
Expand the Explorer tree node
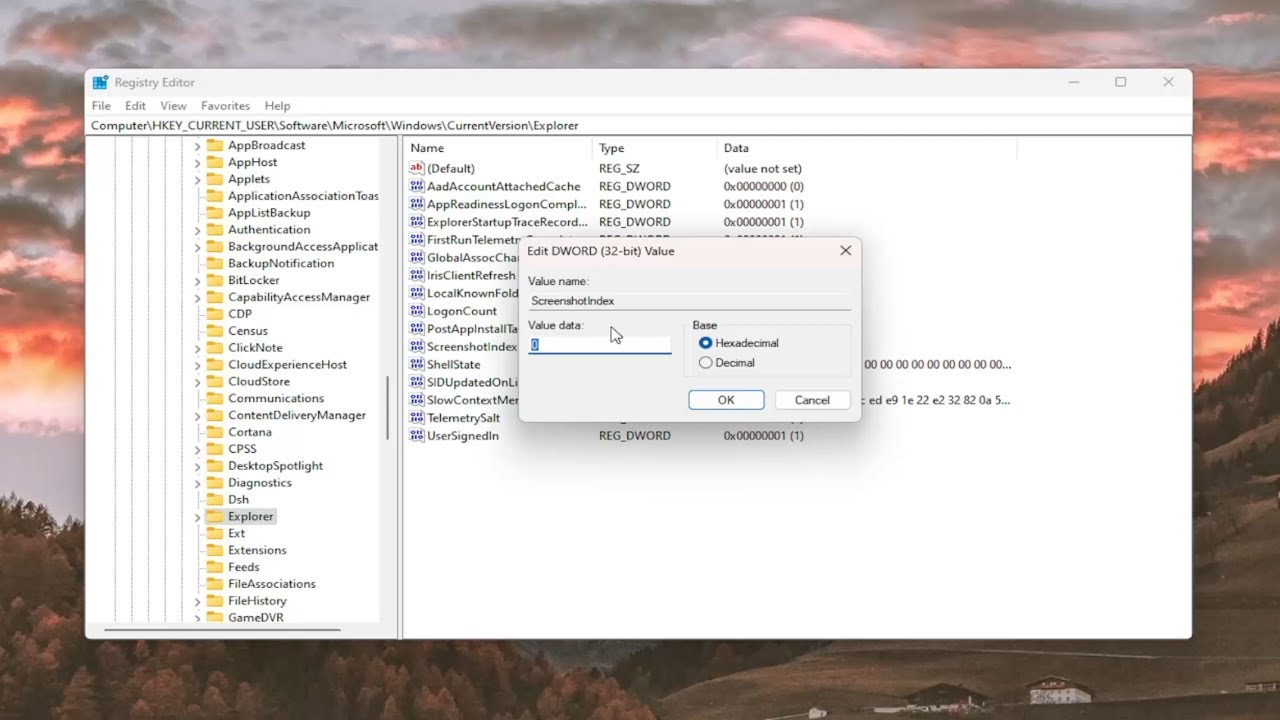(x=197, y=517)
